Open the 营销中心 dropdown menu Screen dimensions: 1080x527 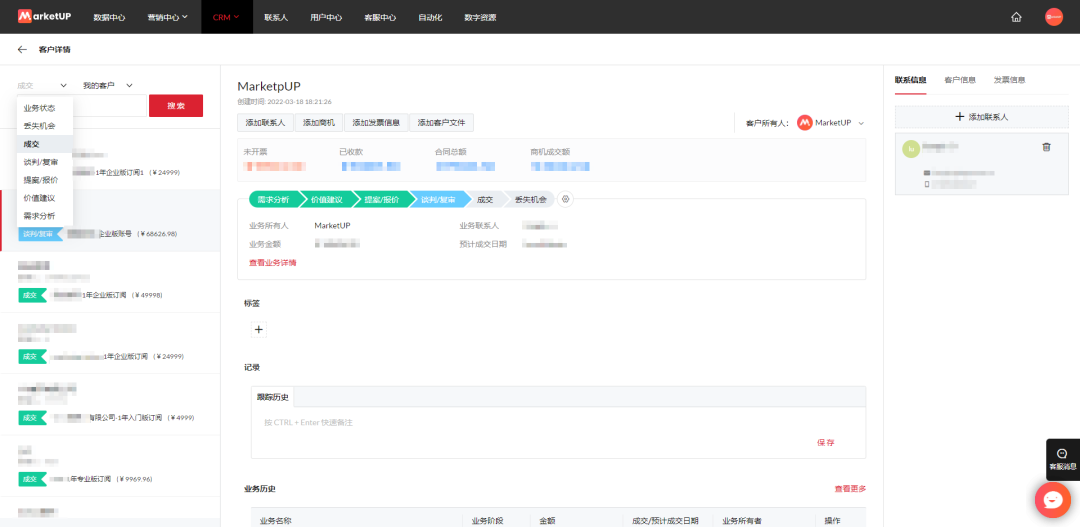[x=167, y=17]
